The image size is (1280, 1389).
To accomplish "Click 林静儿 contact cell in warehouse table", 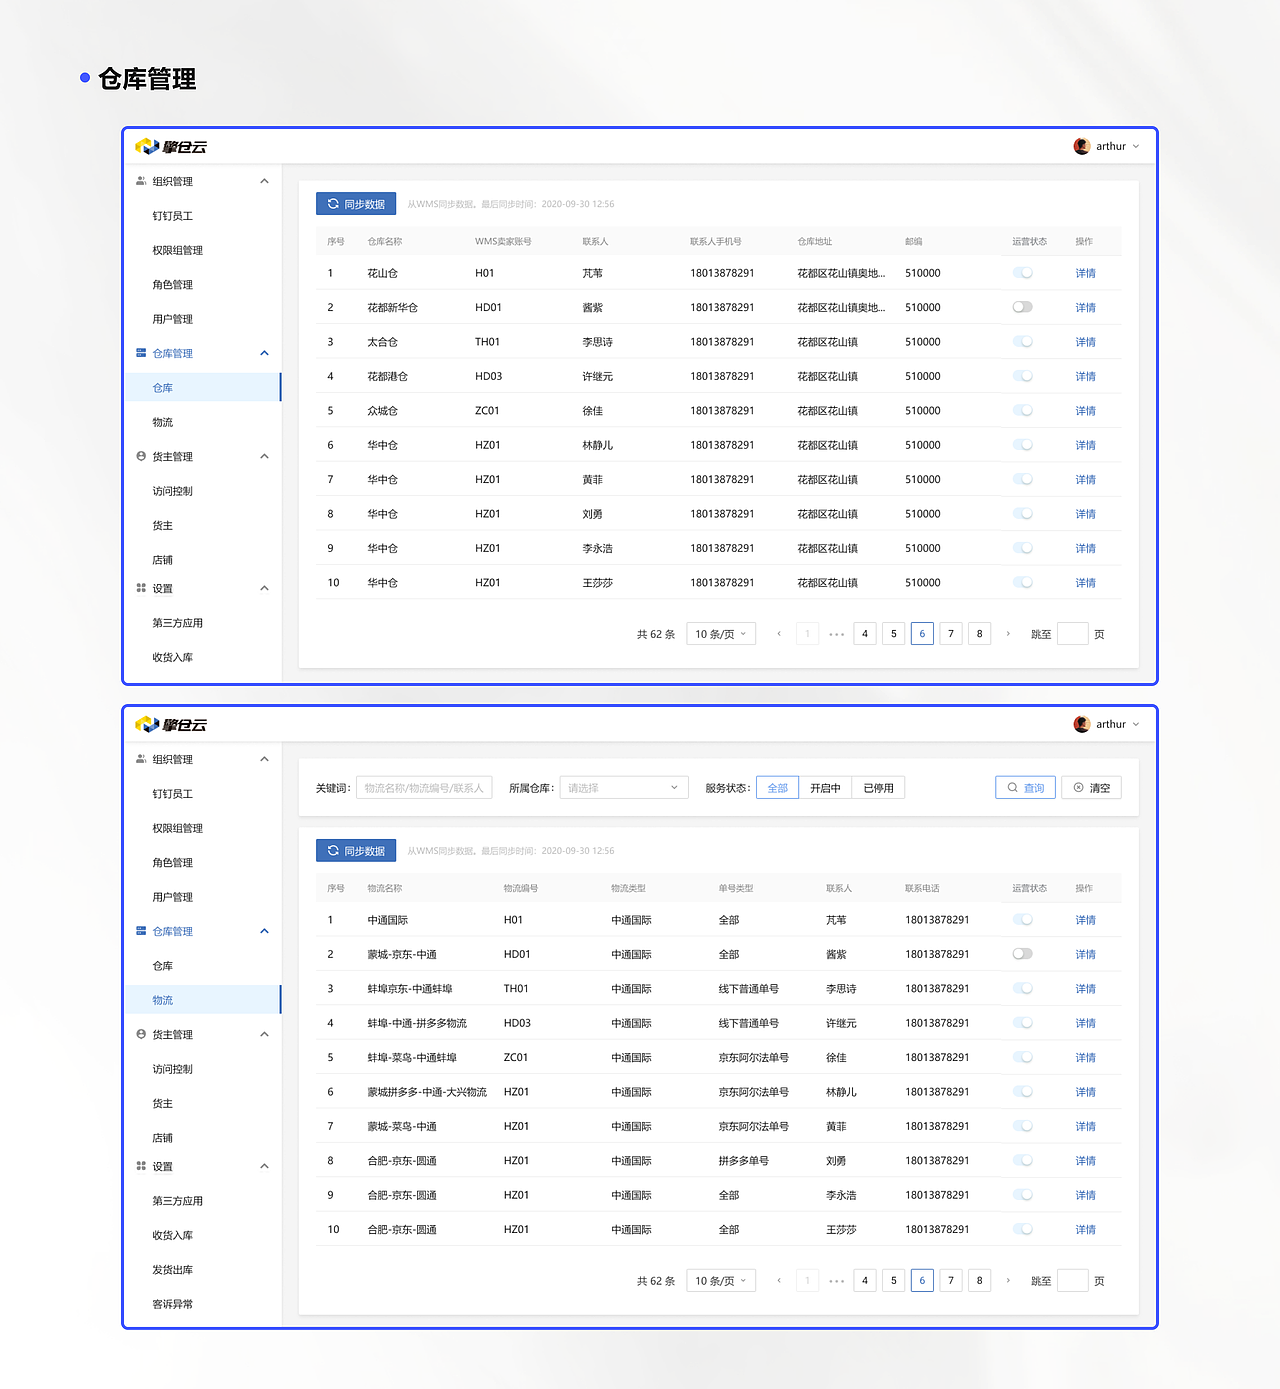I will [x=598, y=445].
